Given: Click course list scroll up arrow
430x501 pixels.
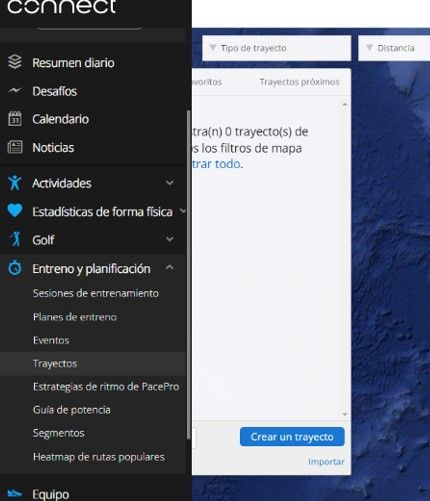Looking at the screenshot, I should click(345, 105).
